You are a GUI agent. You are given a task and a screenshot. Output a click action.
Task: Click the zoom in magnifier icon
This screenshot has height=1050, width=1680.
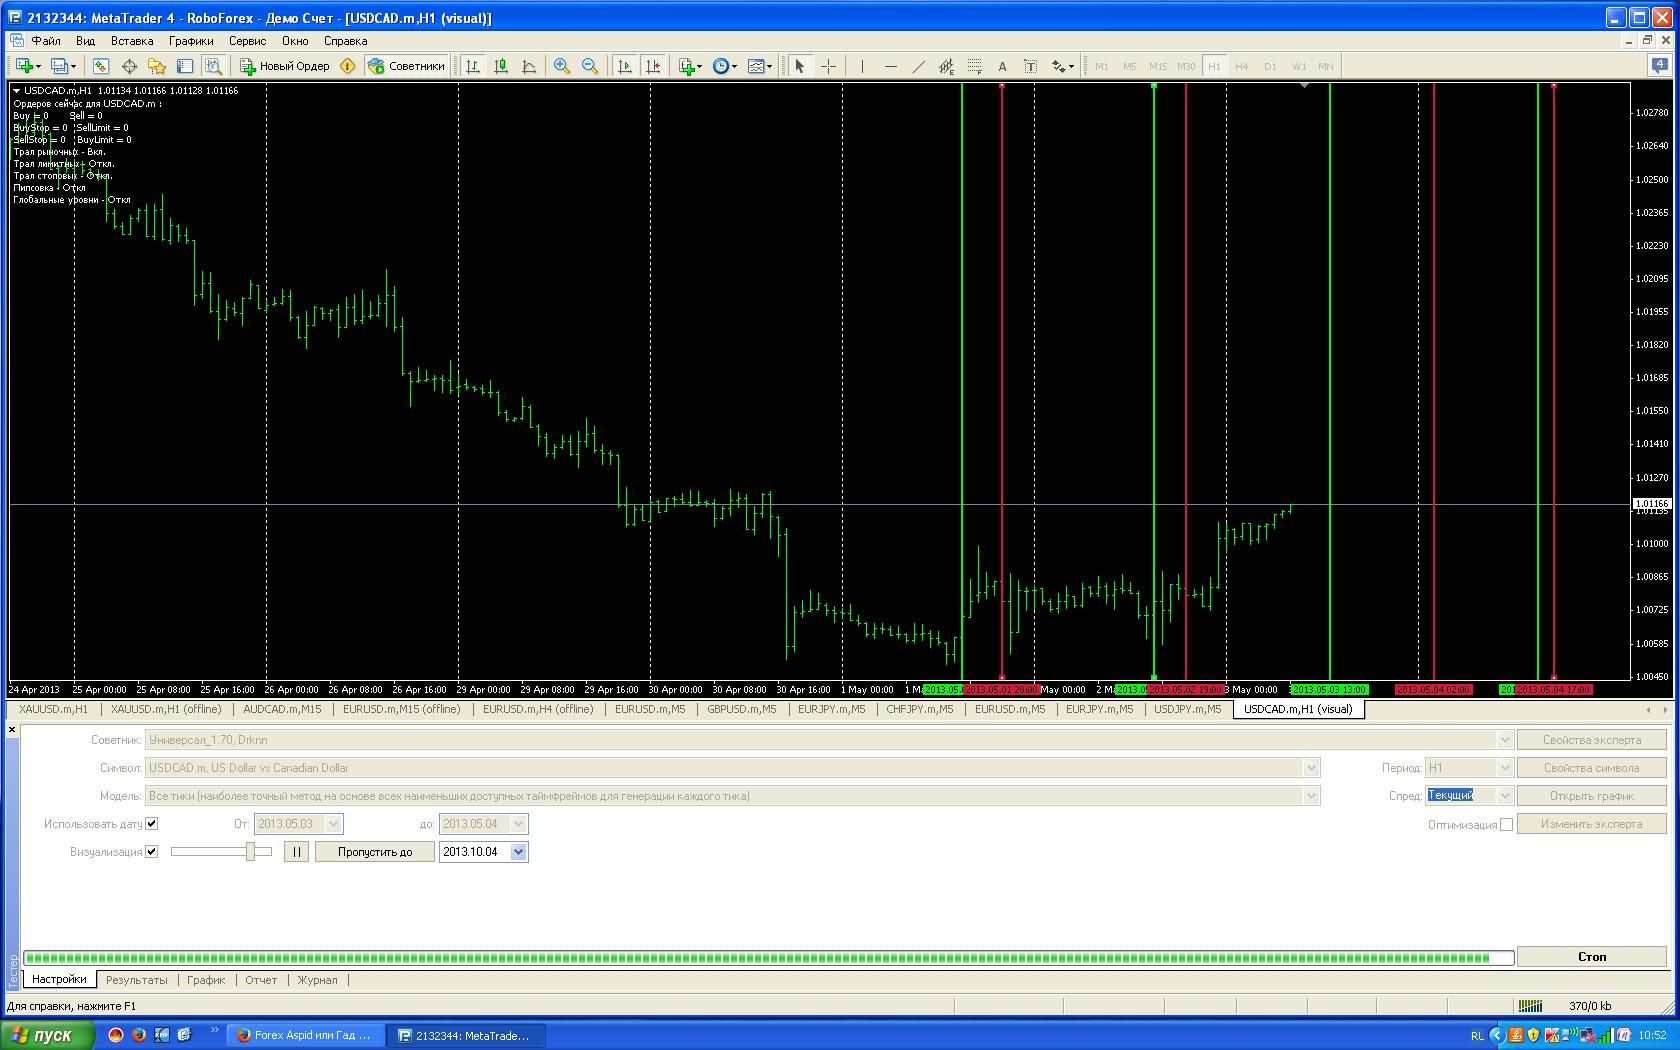(562, 66)
